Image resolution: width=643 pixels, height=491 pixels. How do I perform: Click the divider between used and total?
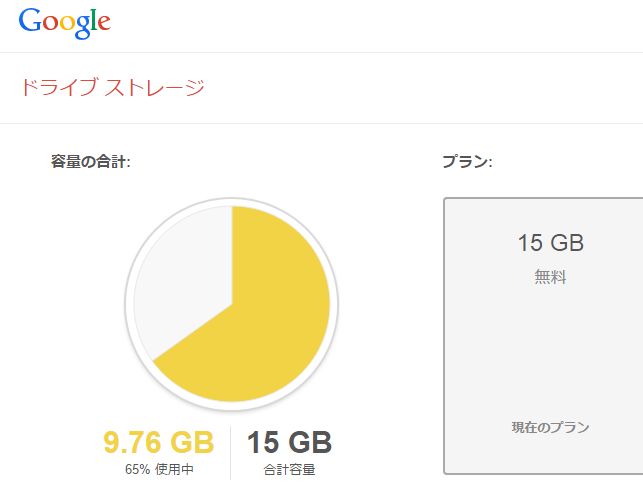click(230, 453)
